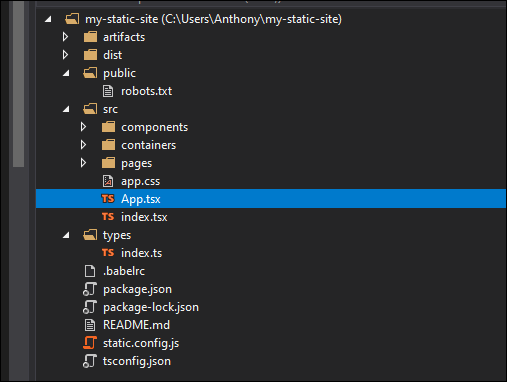Expand the dist folder arrow
Screen dimensions: 507x382
pos(65,55)
